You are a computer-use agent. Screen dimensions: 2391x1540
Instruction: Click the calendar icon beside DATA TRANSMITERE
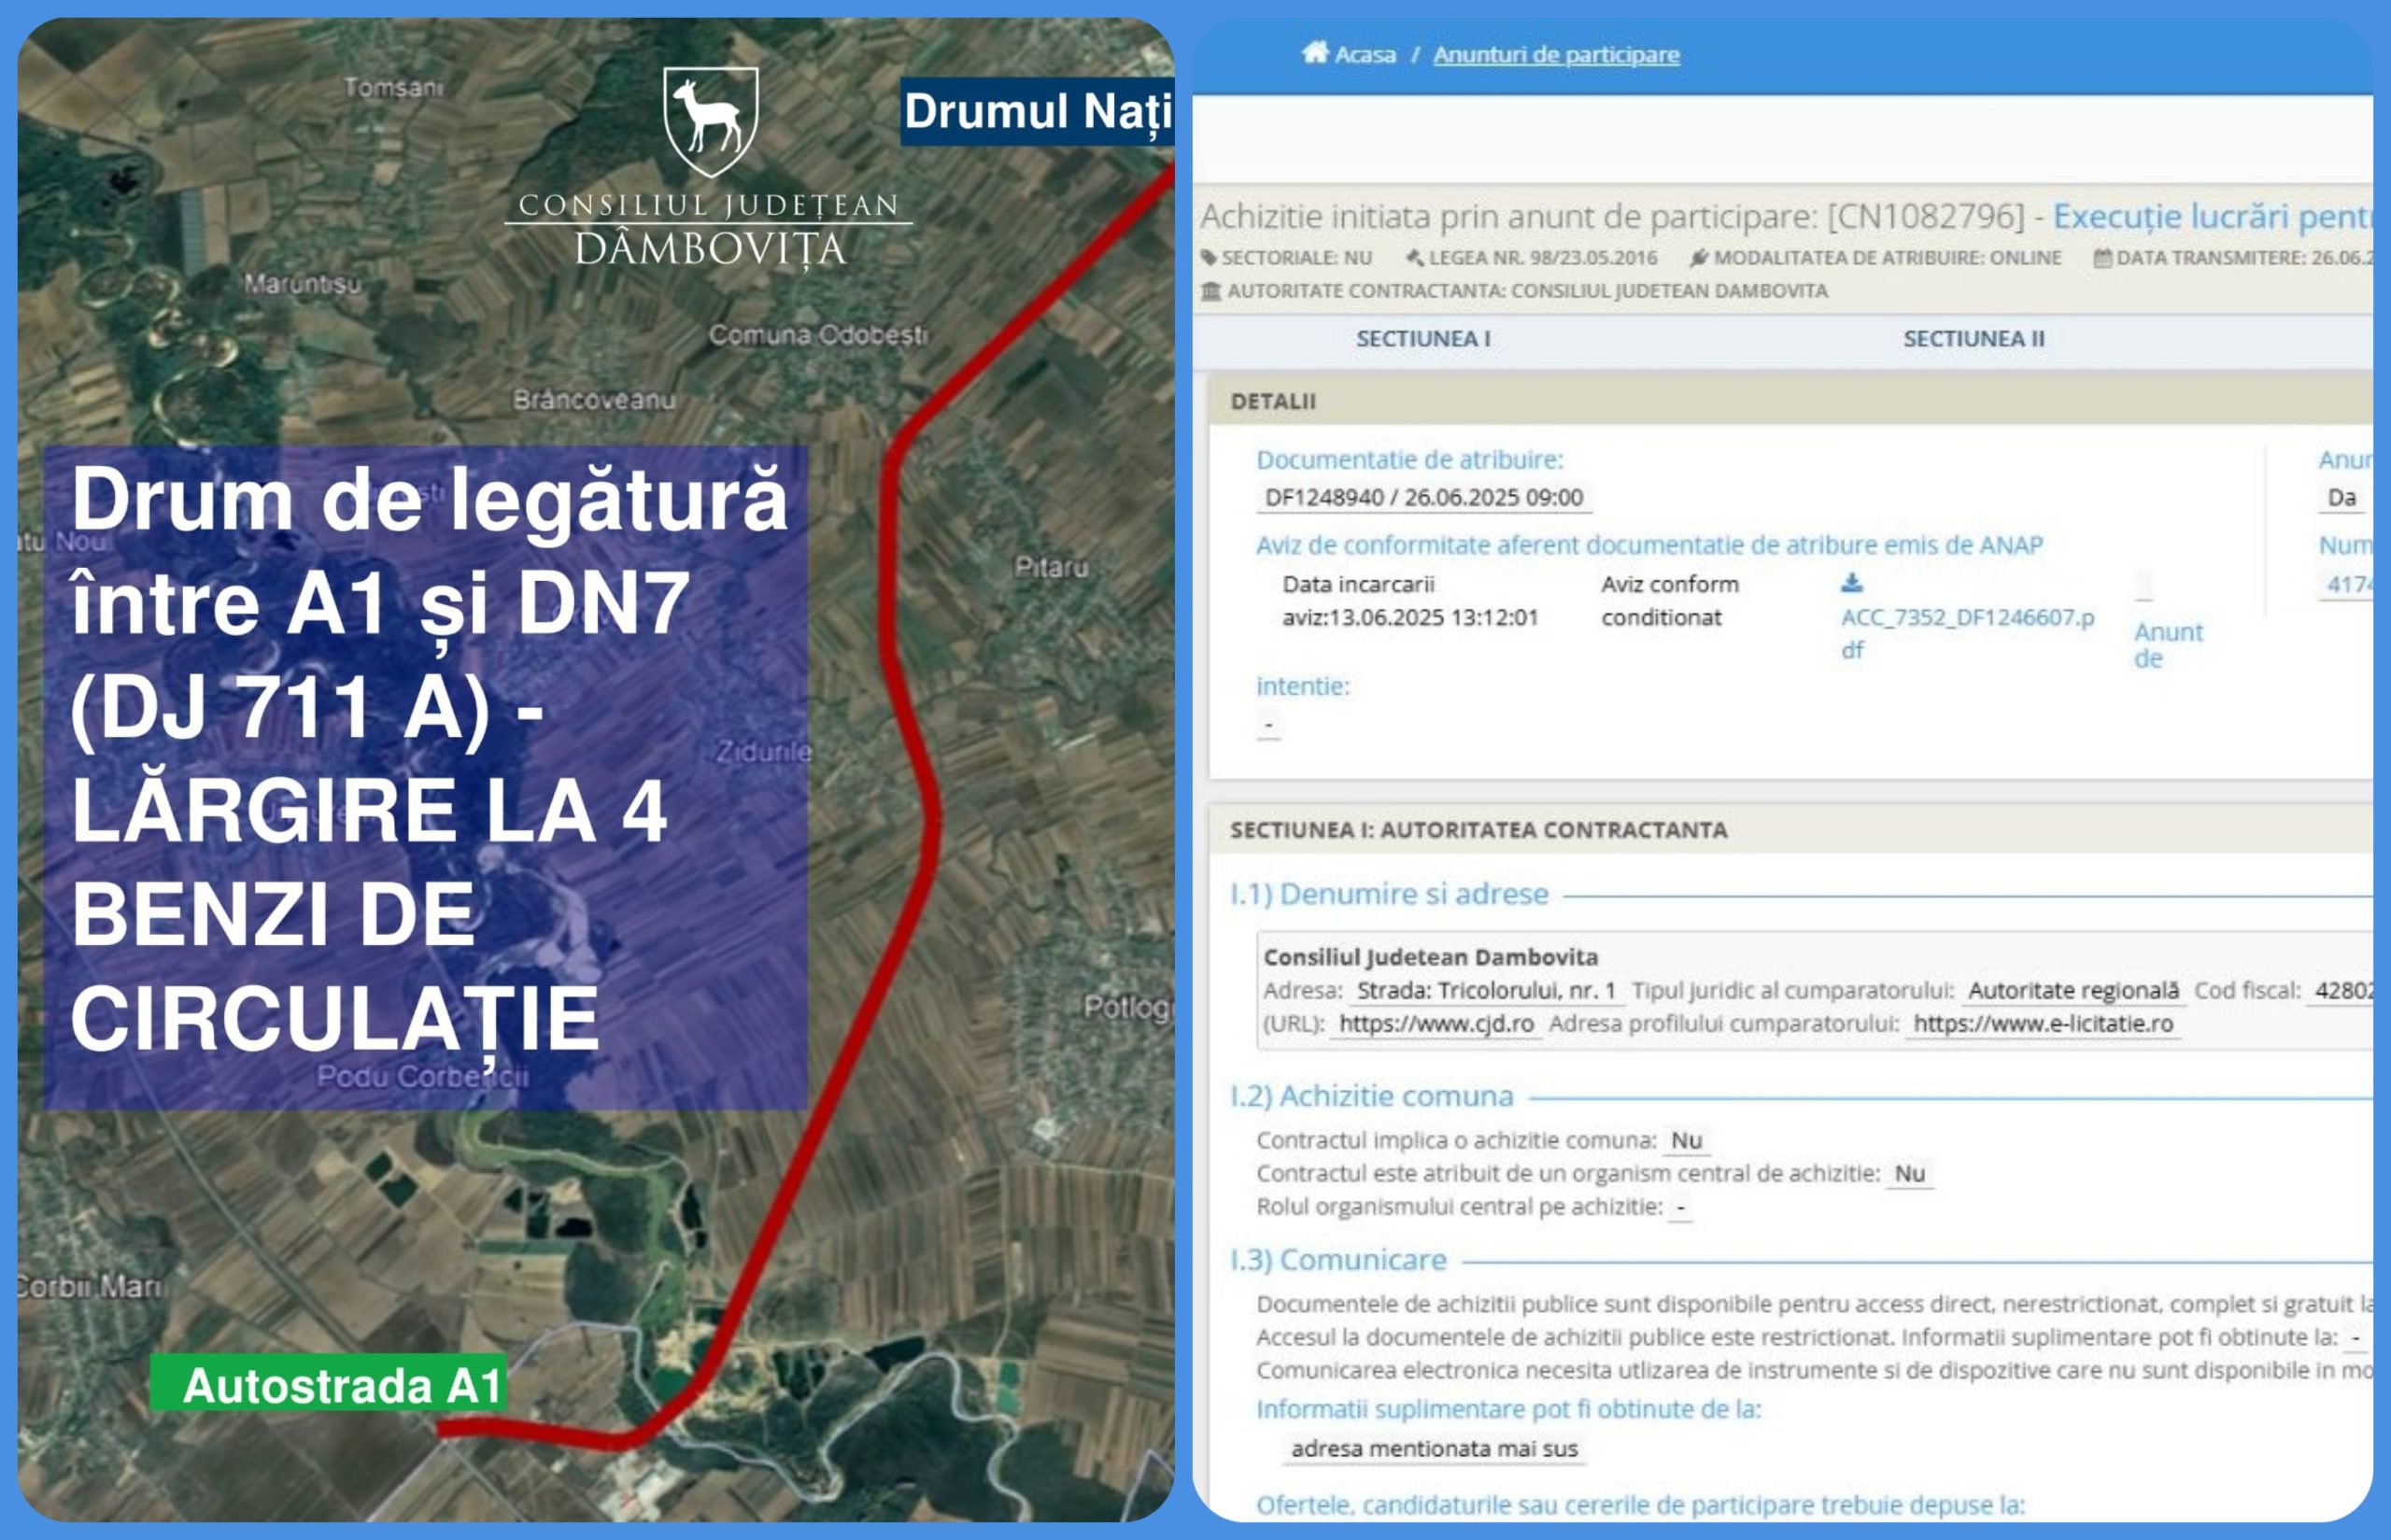click(x=2103, y=258)
